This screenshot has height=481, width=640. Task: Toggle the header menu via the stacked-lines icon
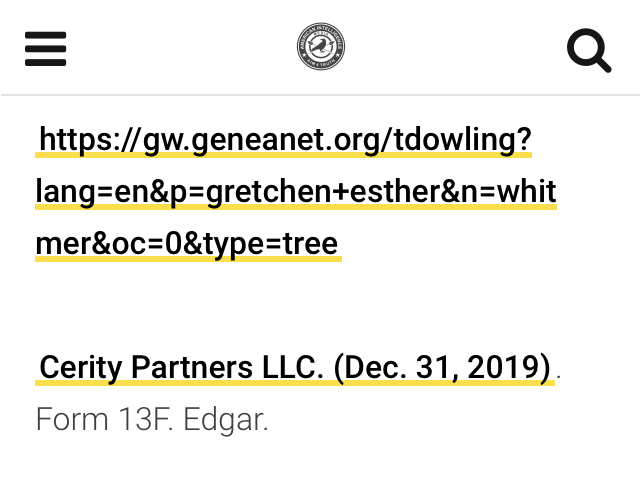(x=45, y=49)
